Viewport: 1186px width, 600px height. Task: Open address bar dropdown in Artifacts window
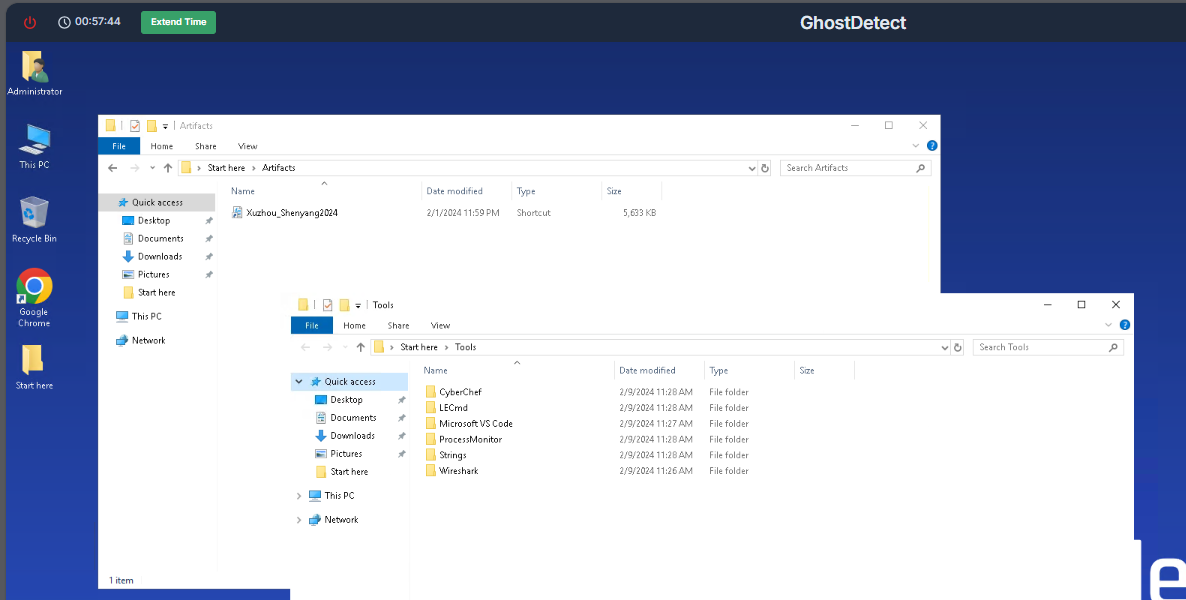[752, 168]
